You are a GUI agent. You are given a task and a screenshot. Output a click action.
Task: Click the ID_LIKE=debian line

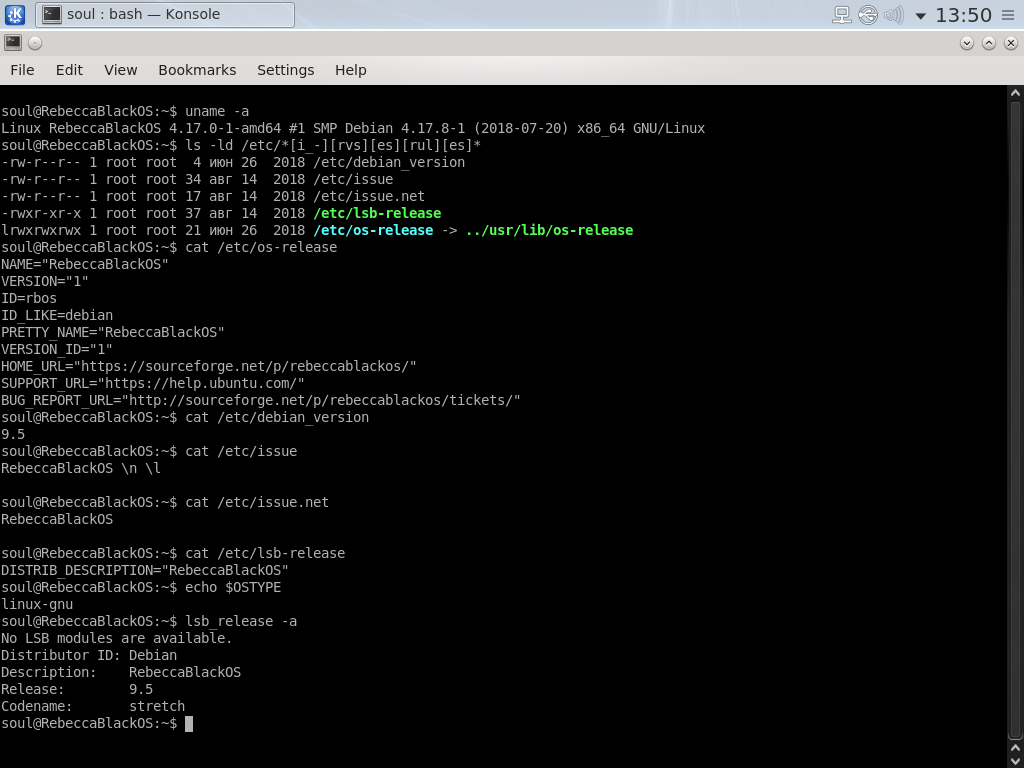coord(57,315)
